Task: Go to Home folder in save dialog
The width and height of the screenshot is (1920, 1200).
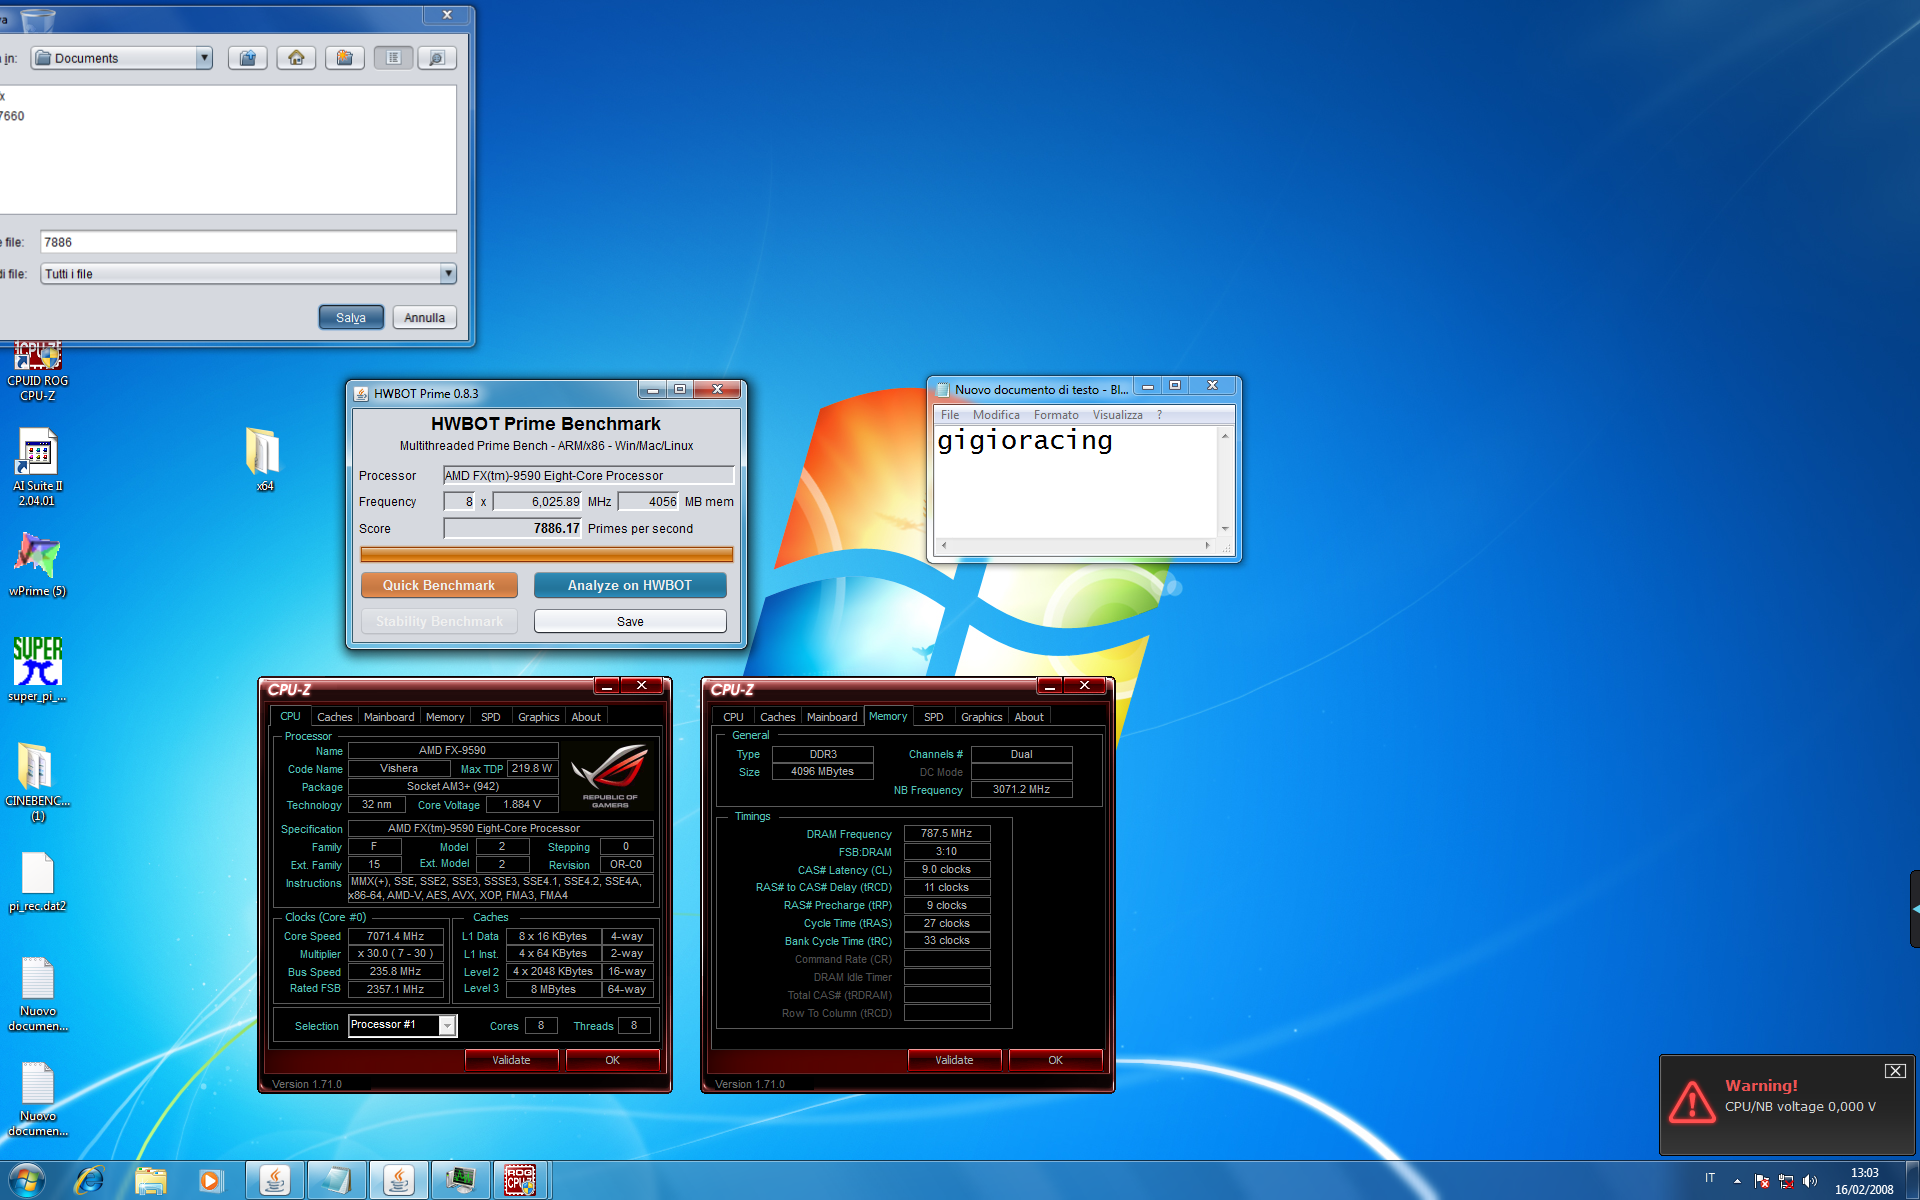Action: pyautogui.click(x=296, y=58)
